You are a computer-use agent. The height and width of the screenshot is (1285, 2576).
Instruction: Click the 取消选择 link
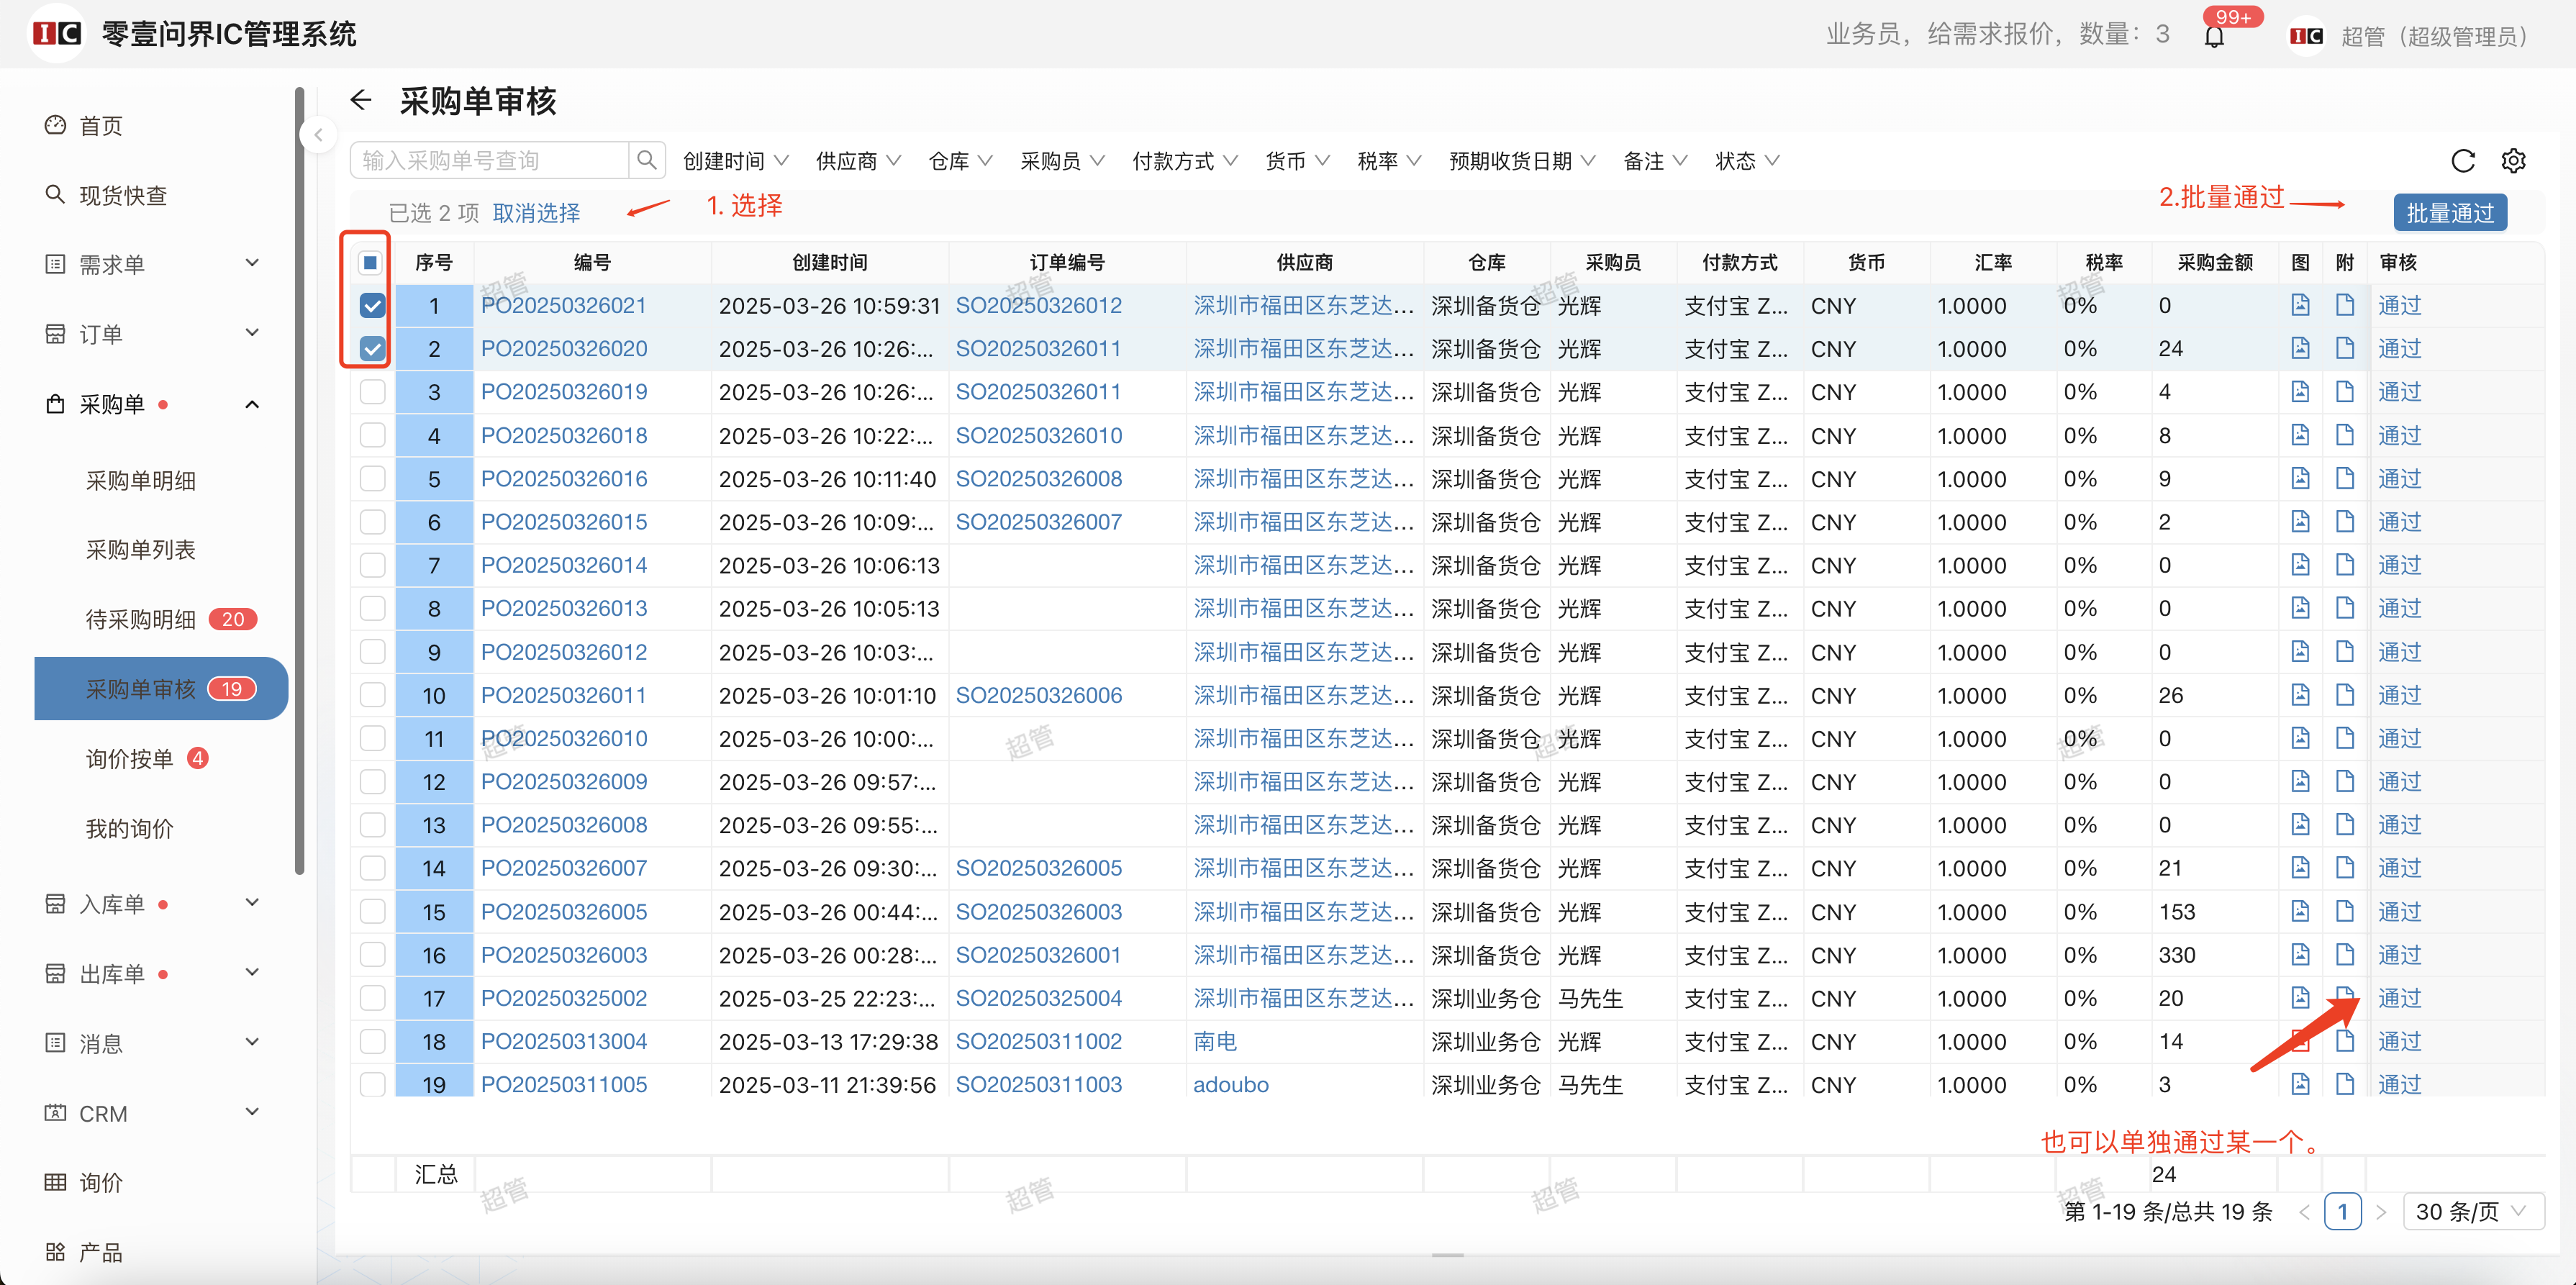click(536, 213)
